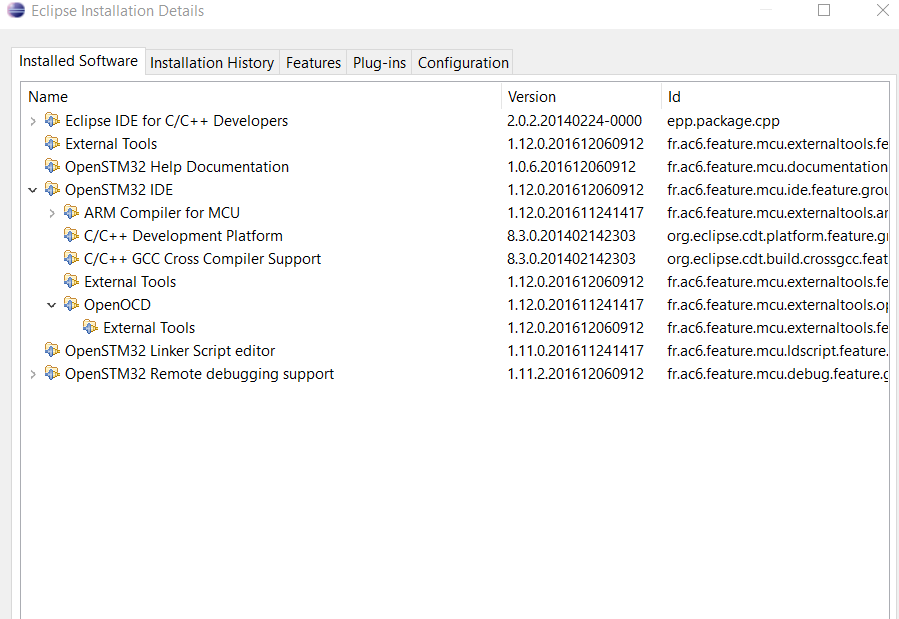Select the C/C++ GCC Cross Compiler Support row
899x619 pixels.
[202, 259]
